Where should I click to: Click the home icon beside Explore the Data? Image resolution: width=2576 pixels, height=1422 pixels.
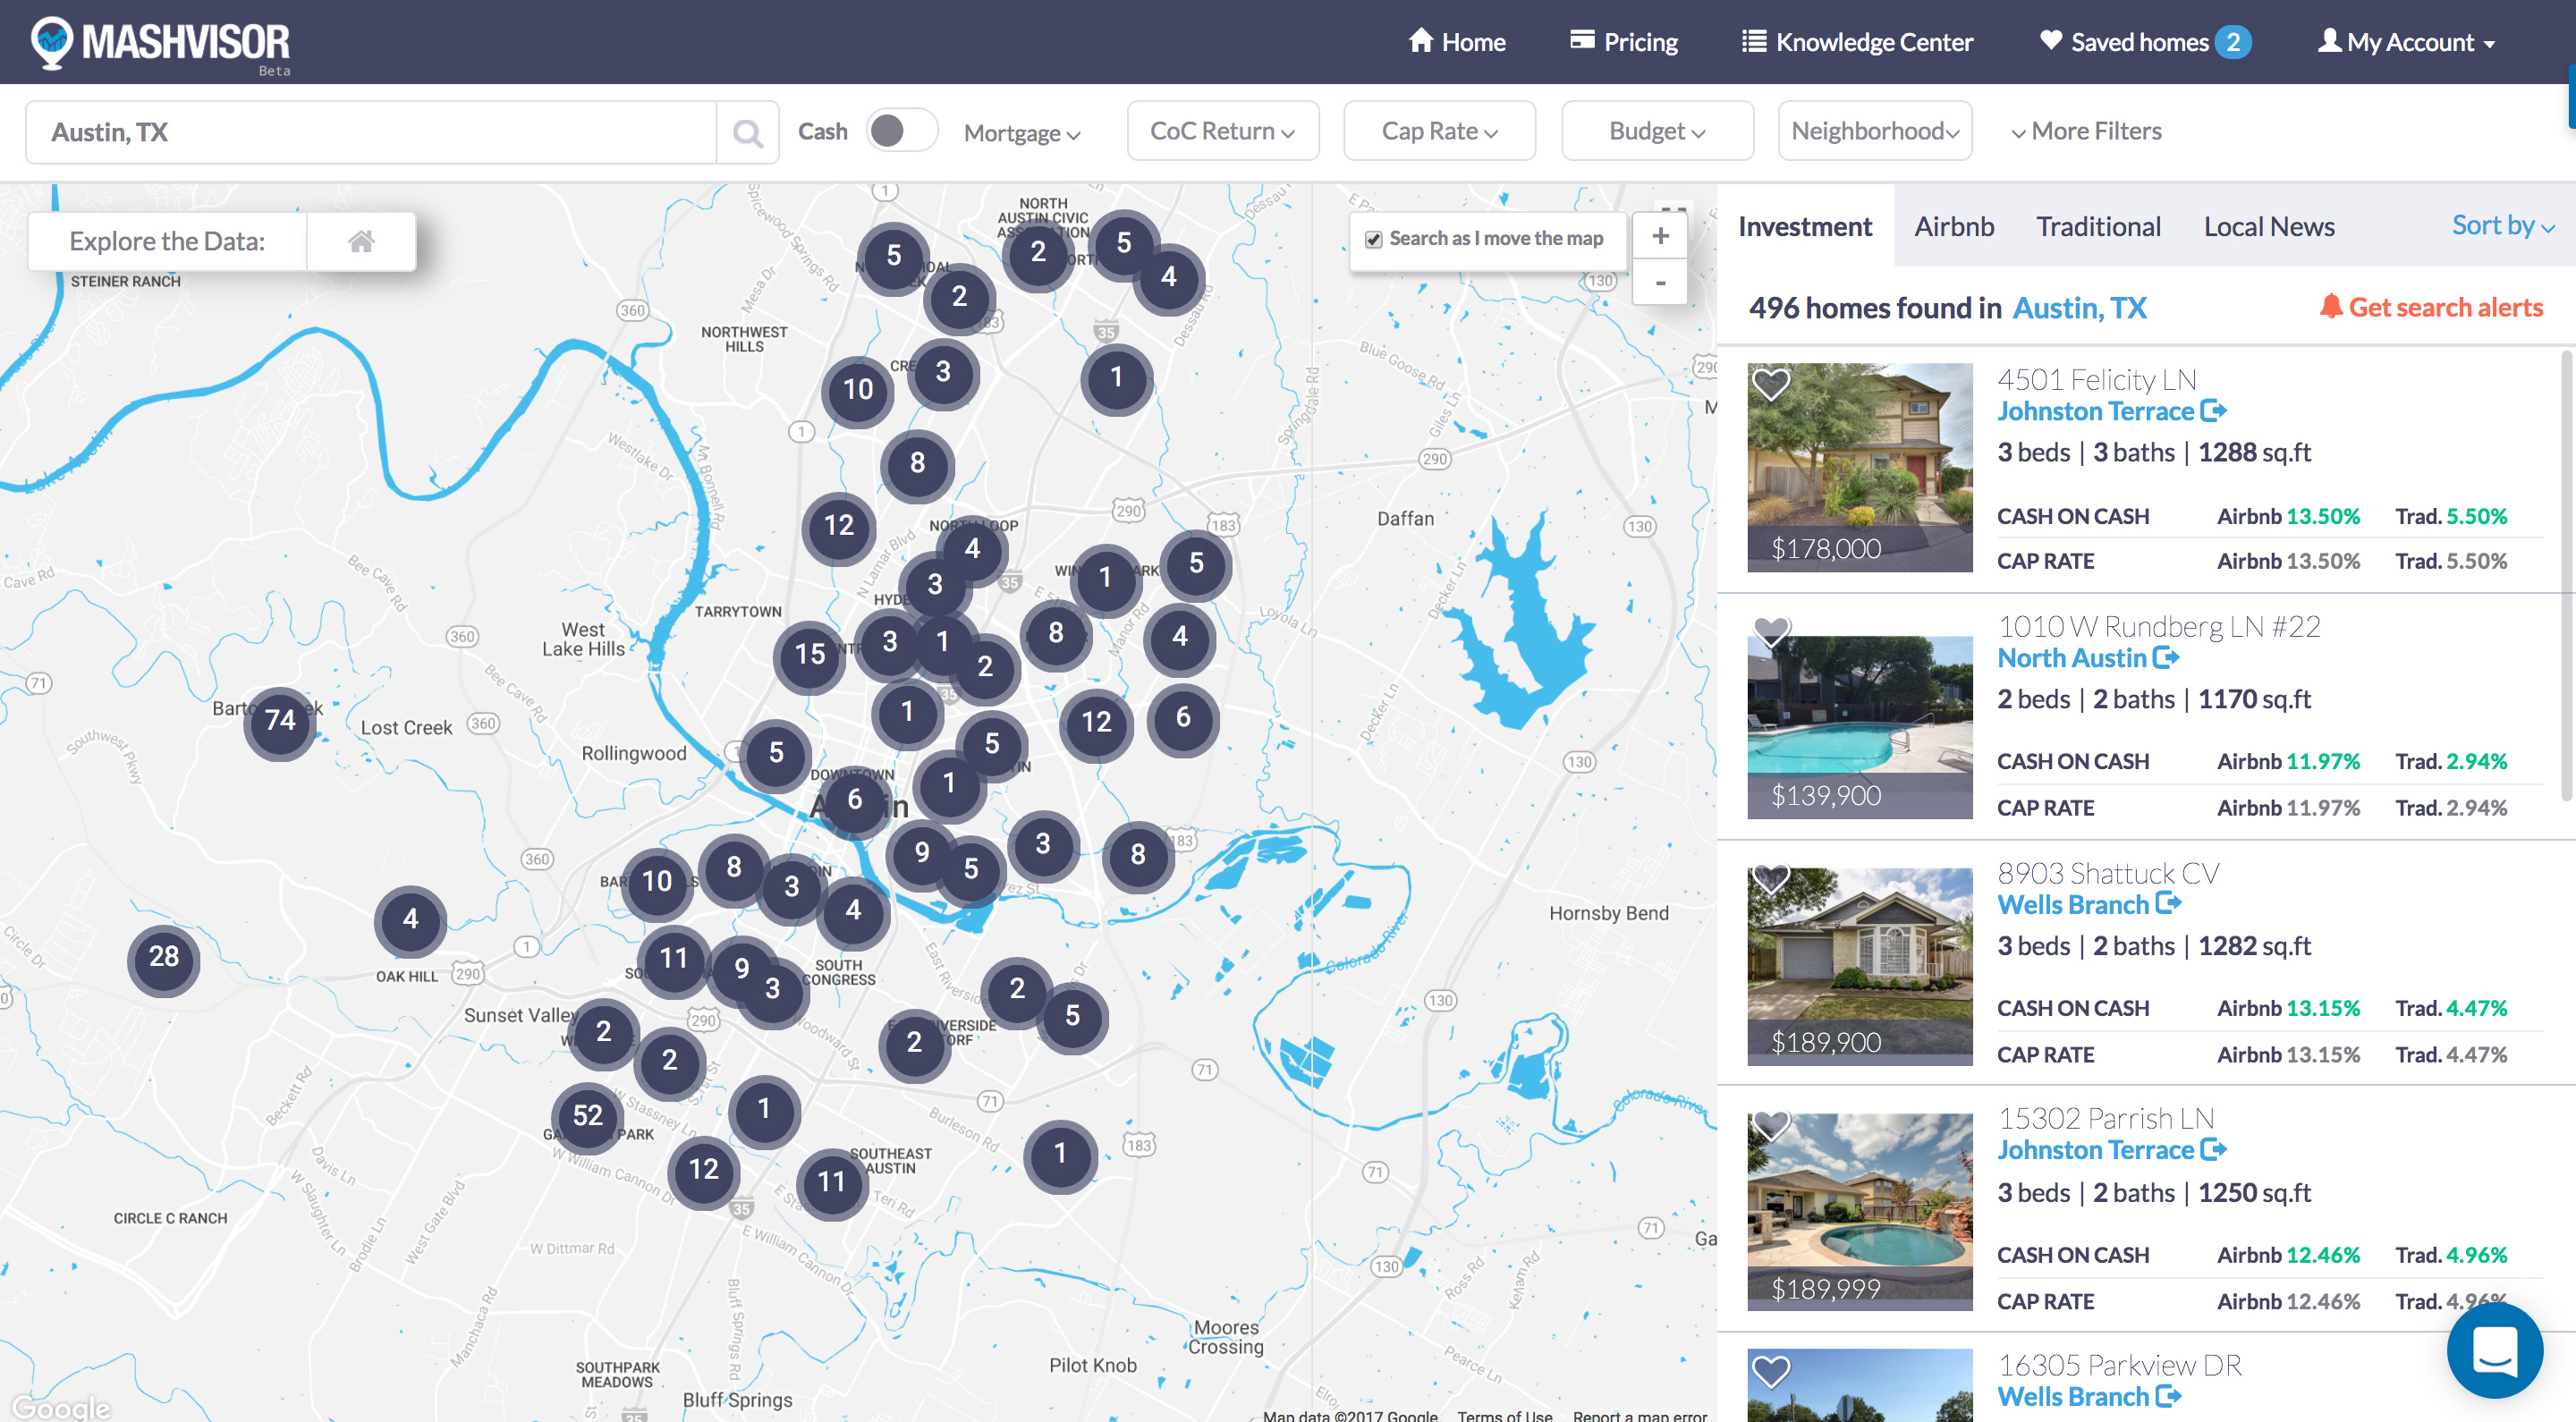[361, 241]
